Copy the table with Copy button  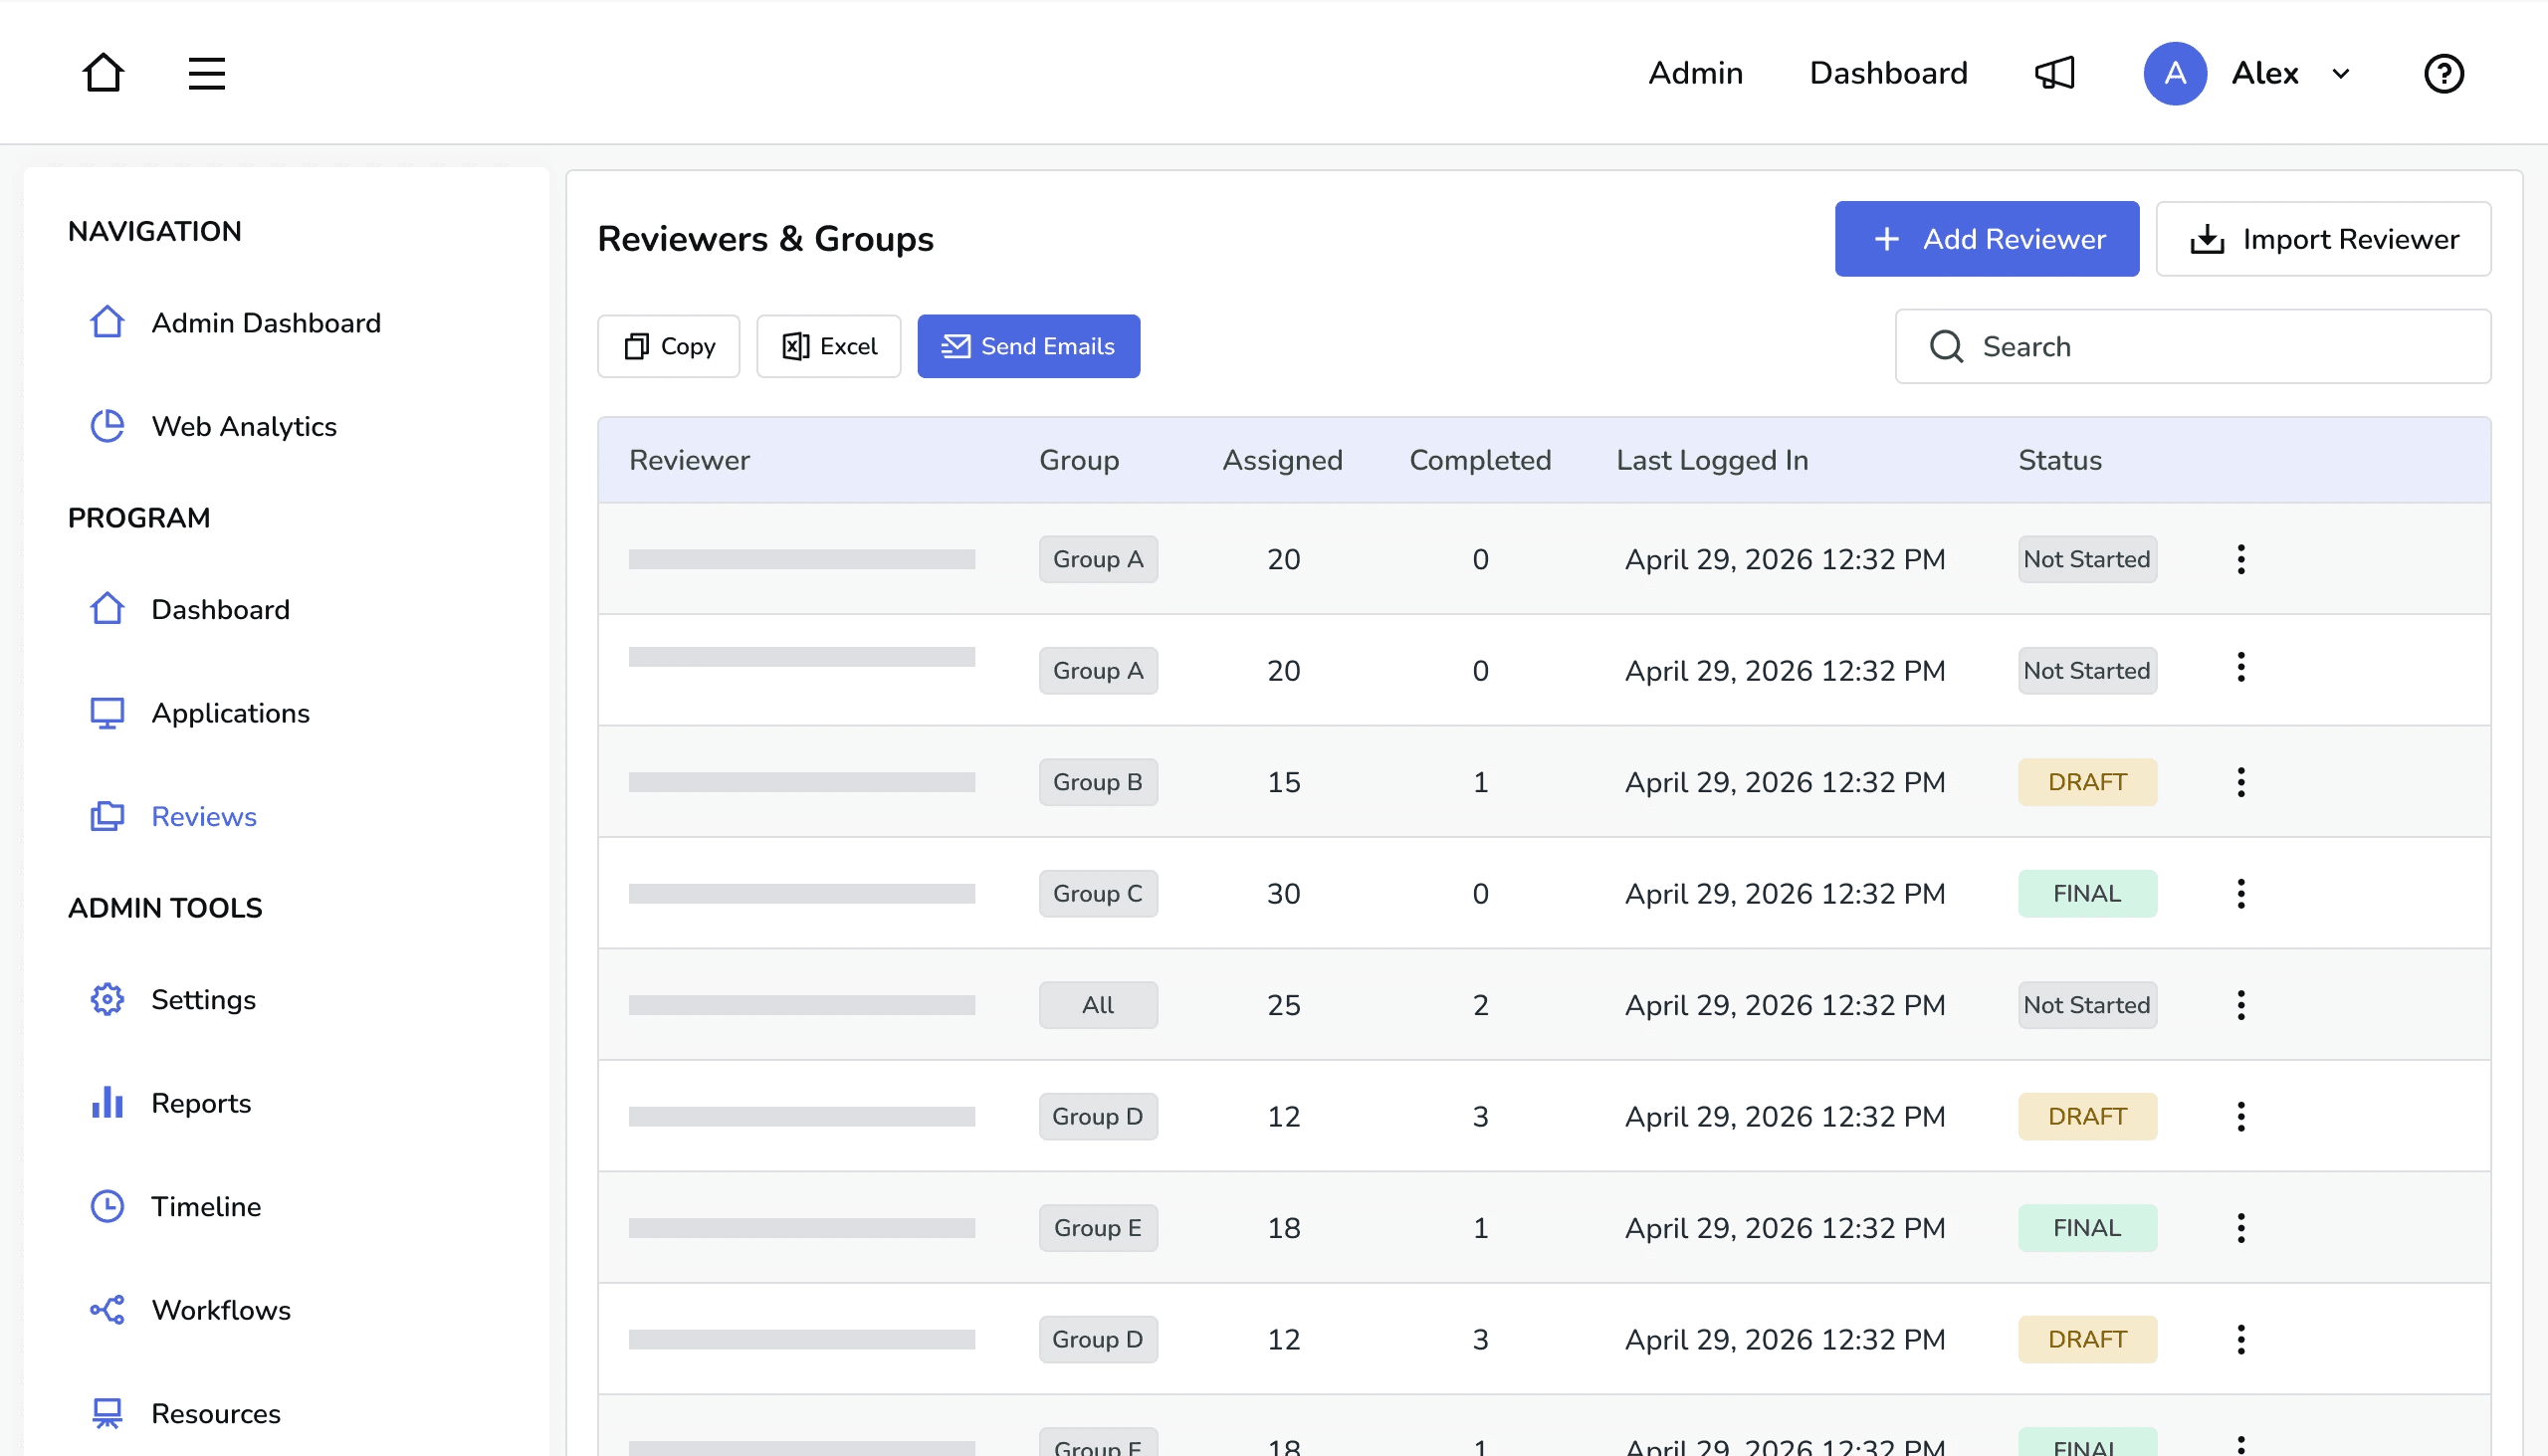click(668, 346)
